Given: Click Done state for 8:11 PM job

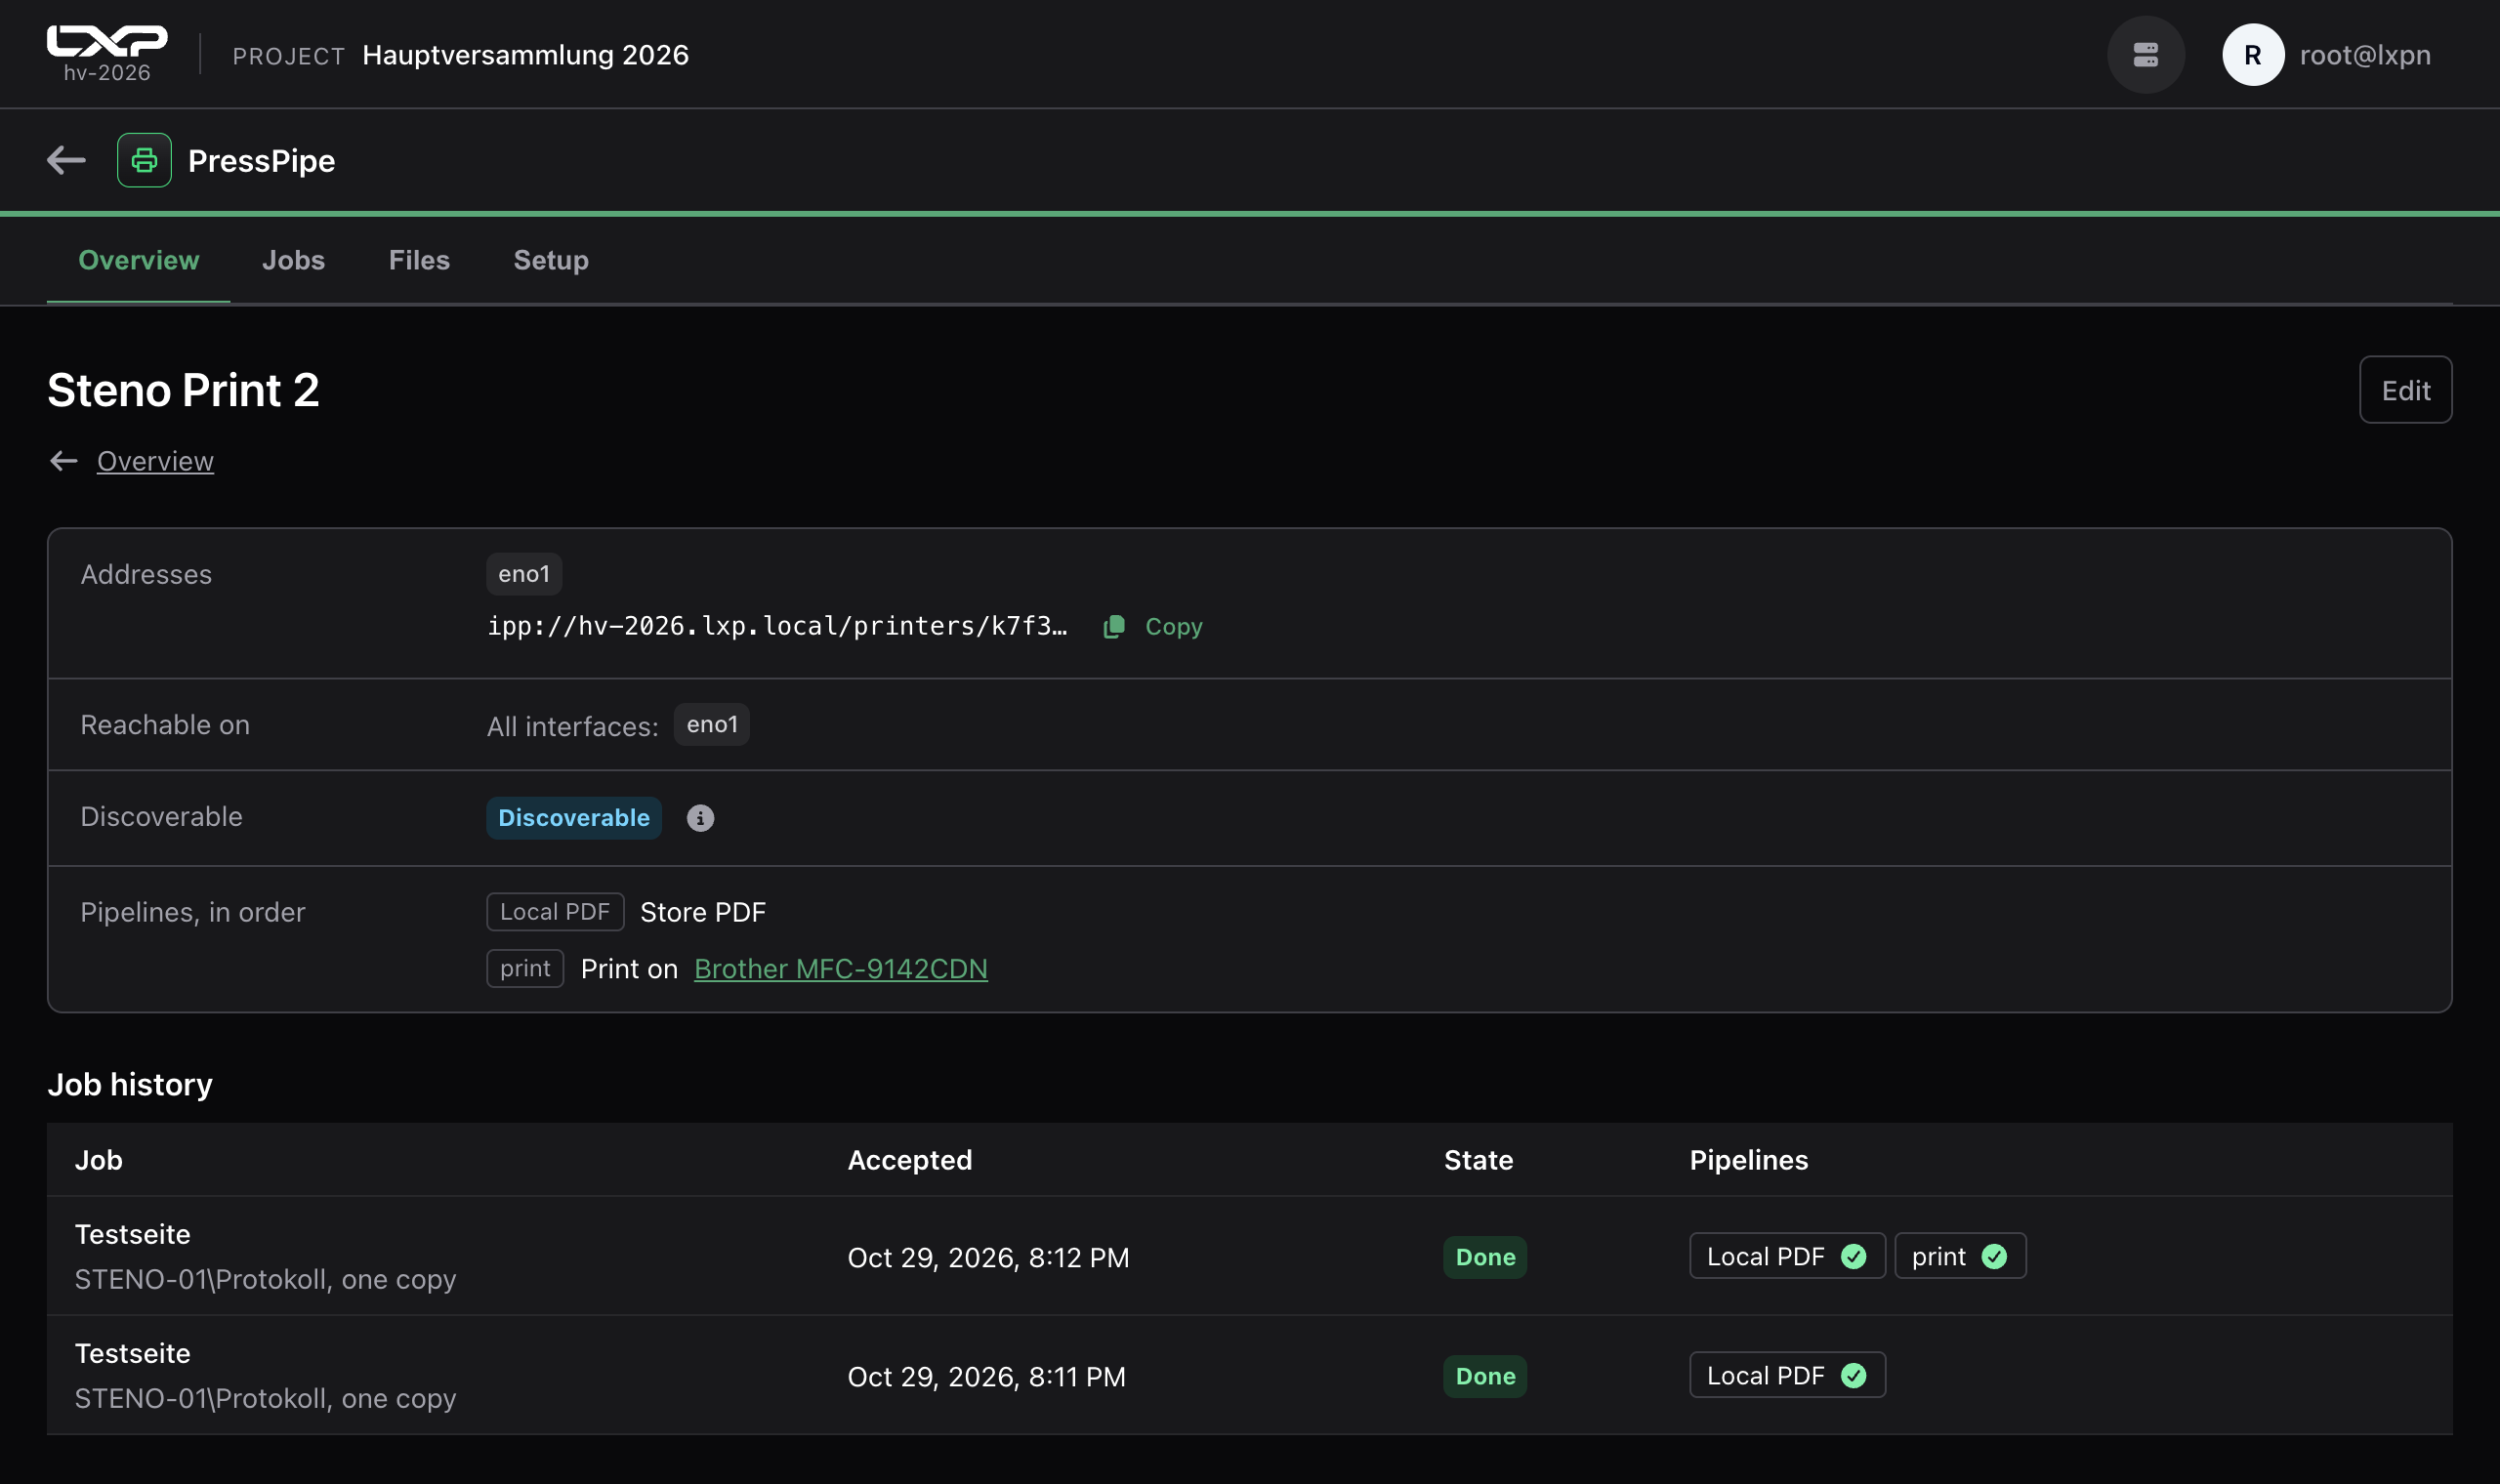Looking at the screenshot, I should (1485, 1376).
